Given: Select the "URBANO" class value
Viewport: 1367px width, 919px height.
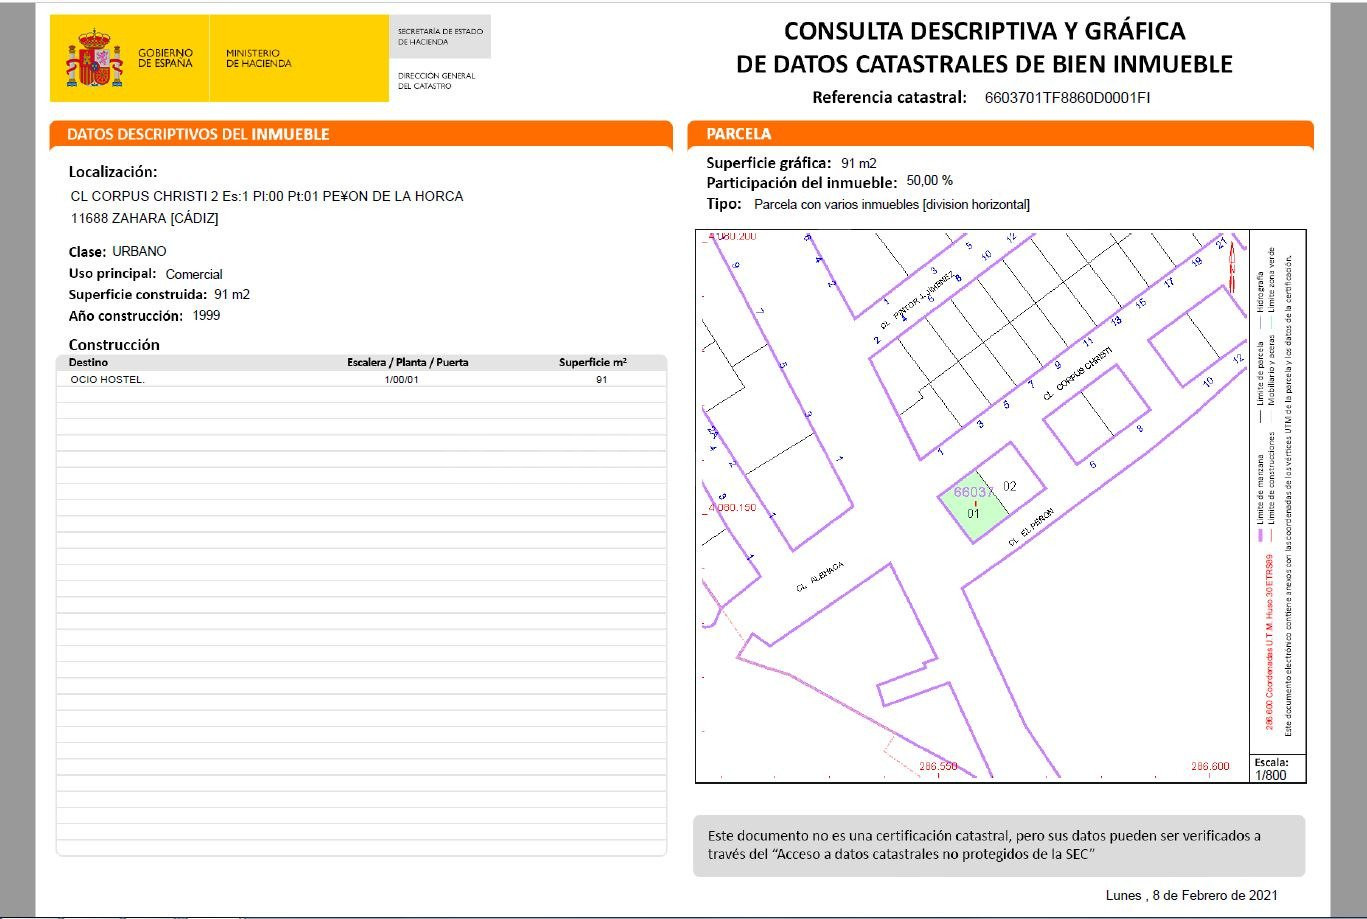Looking at the screenshot, I should coord(139,251).
